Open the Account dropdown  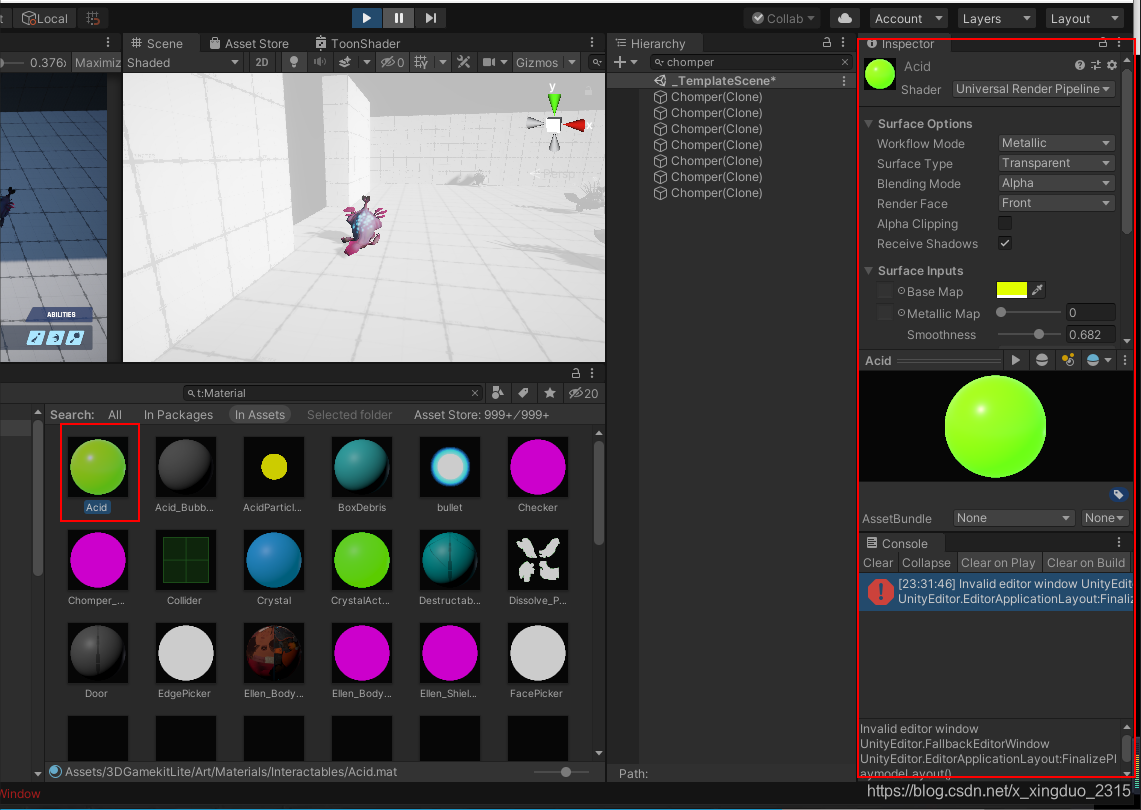point(909,18)
